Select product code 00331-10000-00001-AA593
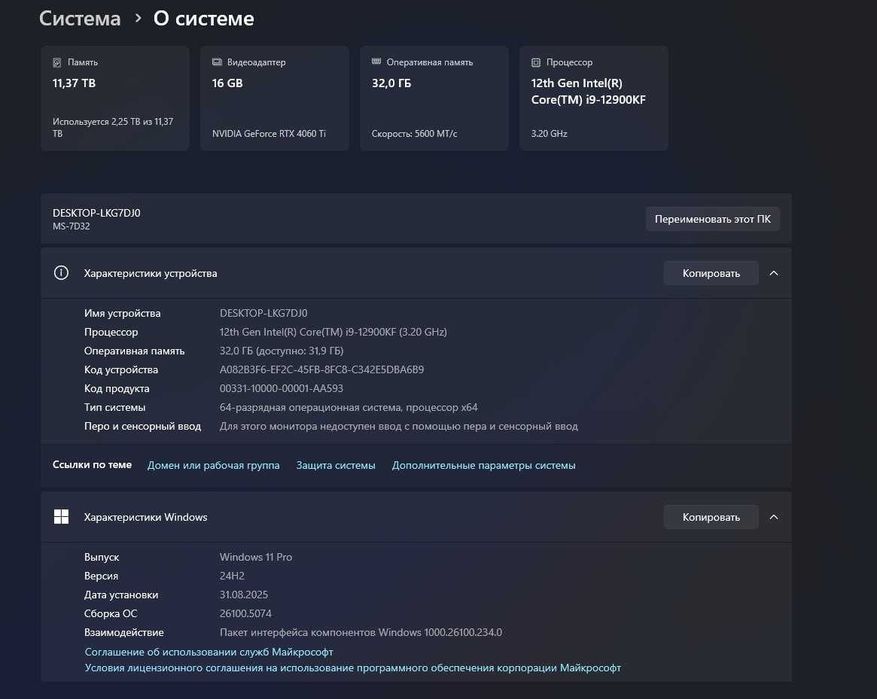Image resolution: width=877 pixels, height=699 pixels. coord(281,389)
